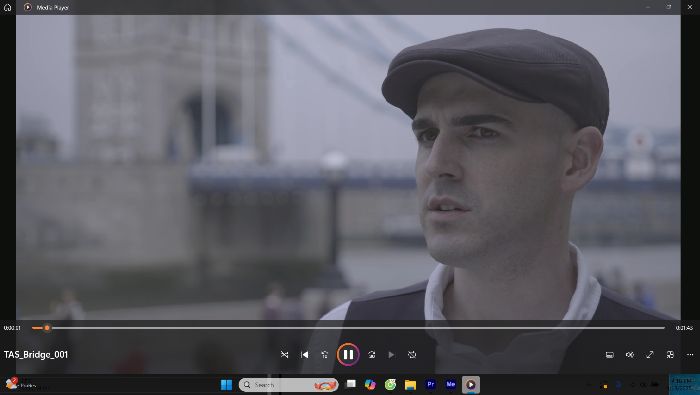The width and height of the screenshot is (700, 395).
Task: Switch to mini player view
Action: (670, 354)
